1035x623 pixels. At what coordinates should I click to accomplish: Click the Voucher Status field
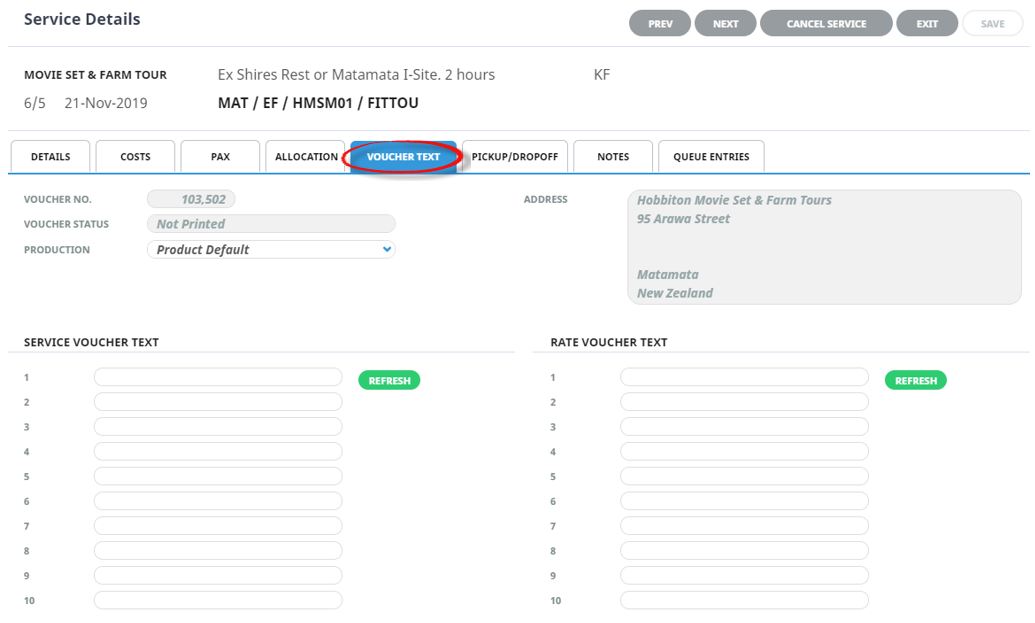coord(271,224)
